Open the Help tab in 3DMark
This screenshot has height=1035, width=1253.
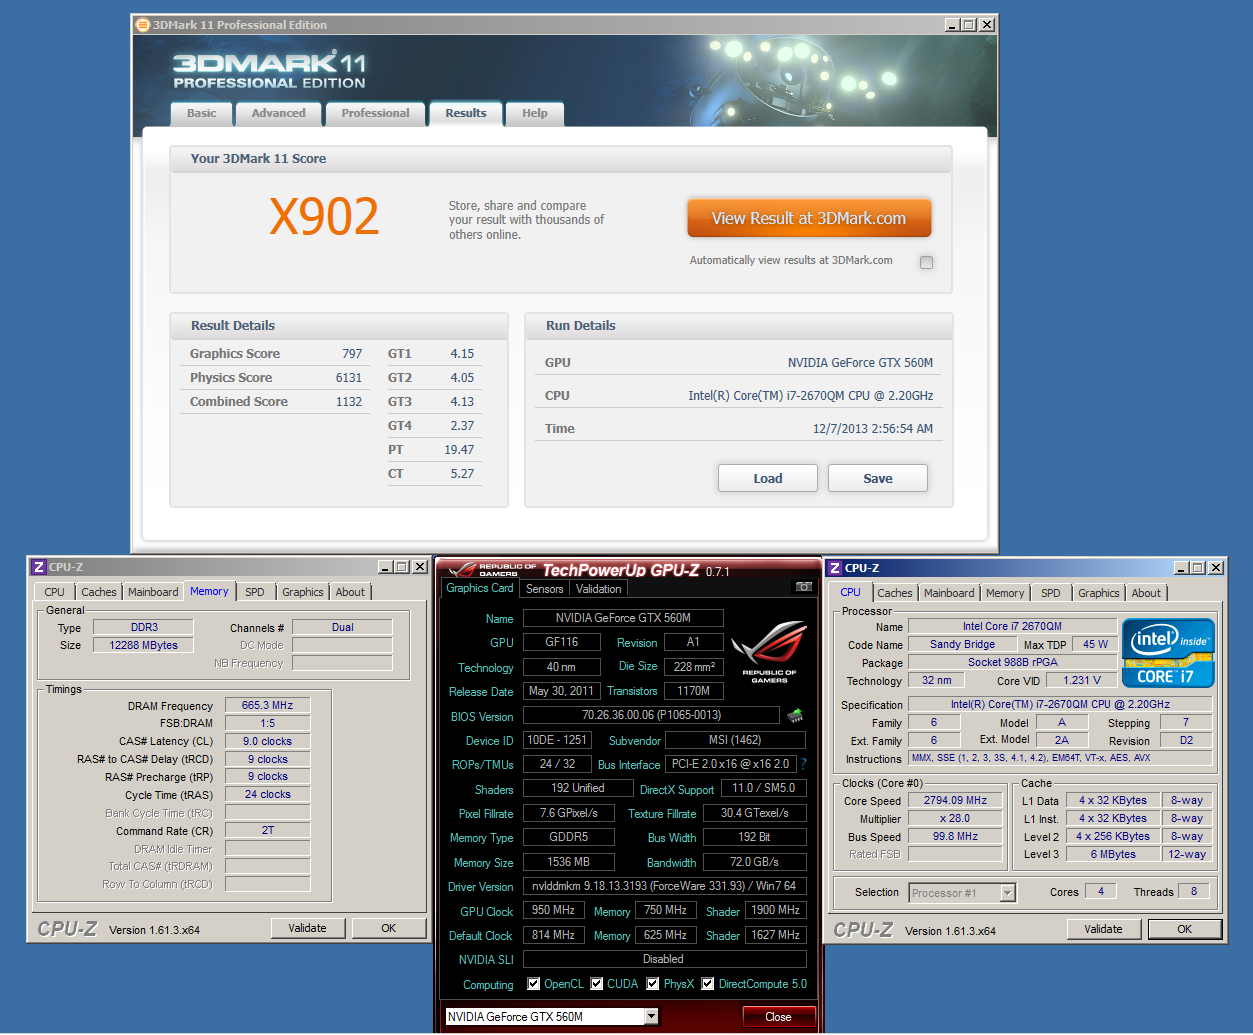click(x=535, y=114)
